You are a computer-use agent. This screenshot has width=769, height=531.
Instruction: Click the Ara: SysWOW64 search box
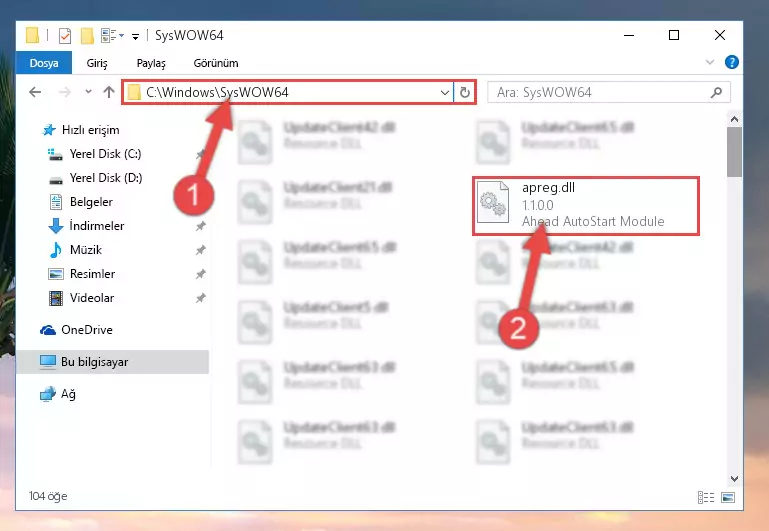click(609, 92)
